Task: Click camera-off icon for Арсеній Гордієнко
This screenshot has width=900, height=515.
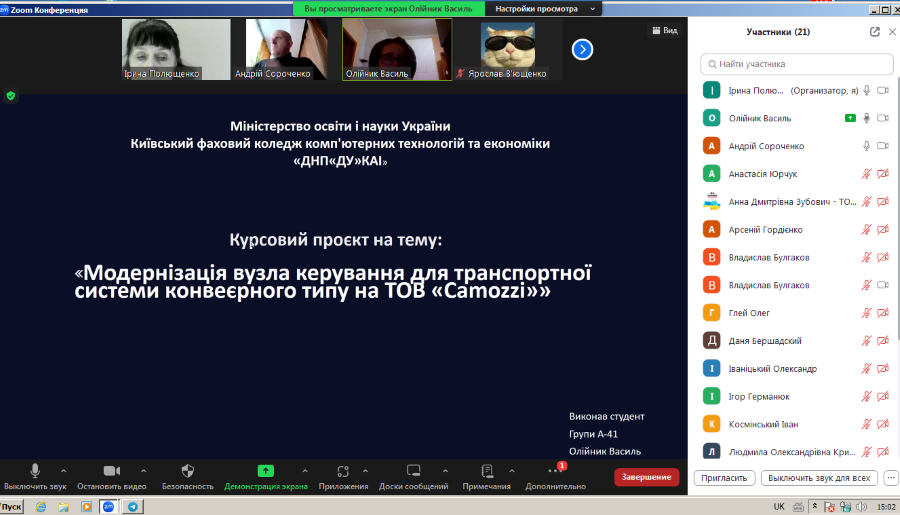Action: pyautogui.click(x=883, y=229)
